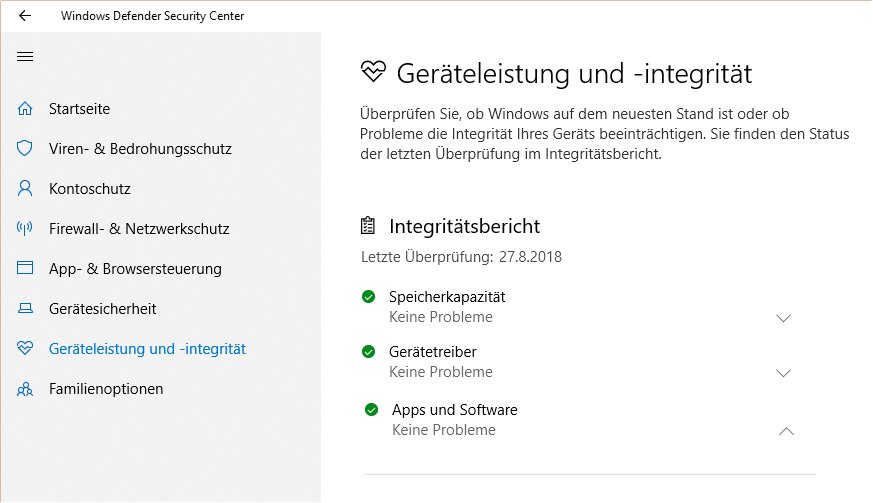Click the Firewall- & Netzwerkschutz antenna icon
The image size is (873, 503).
pyautogui.click(x=25, y=228)
